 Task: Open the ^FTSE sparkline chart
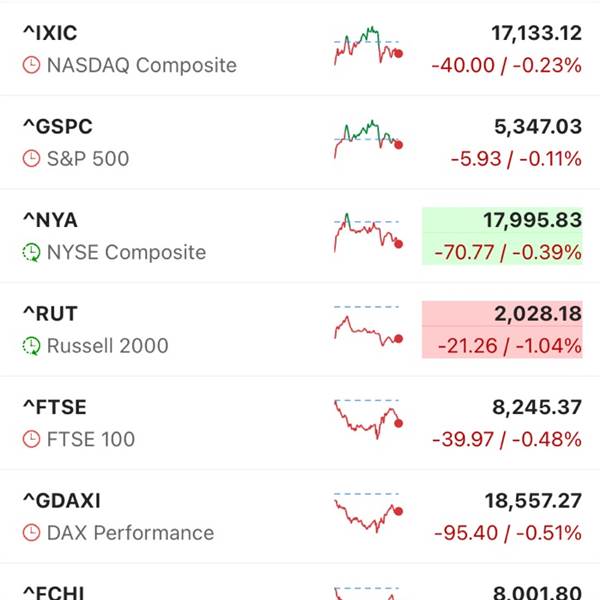(368, 419)
